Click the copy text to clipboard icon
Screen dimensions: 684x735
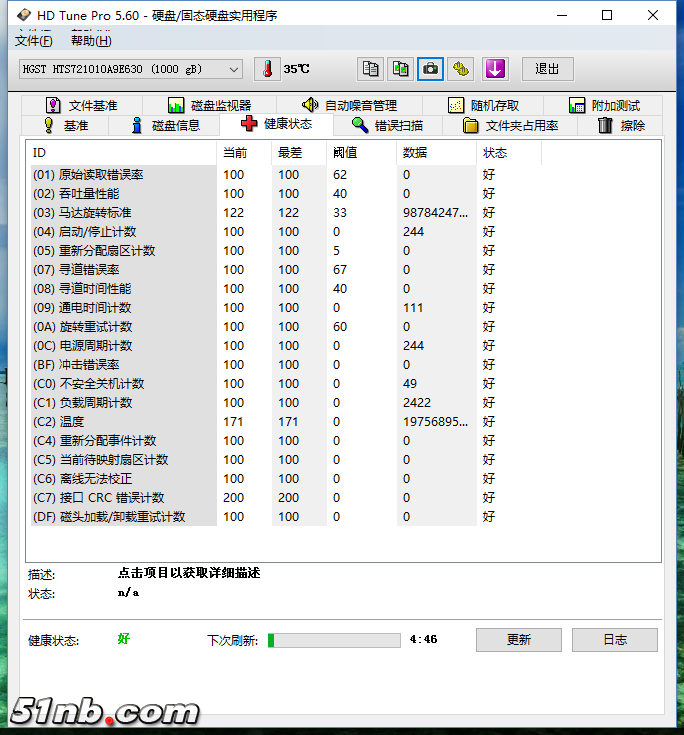[x=371, y=69]
